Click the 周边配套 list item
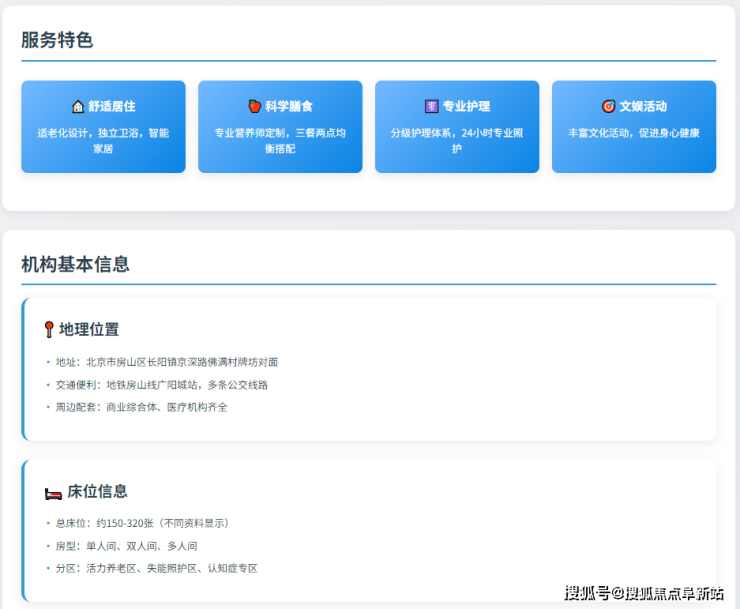 141,407
